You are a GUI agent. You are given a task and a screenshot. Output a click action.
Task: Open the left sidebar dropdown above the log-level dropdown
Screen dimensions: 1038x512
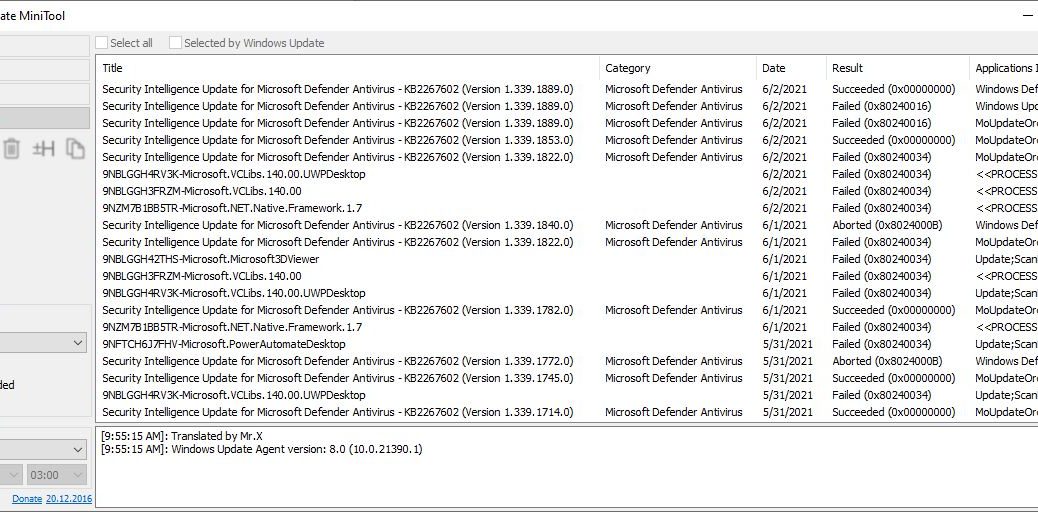43,342
